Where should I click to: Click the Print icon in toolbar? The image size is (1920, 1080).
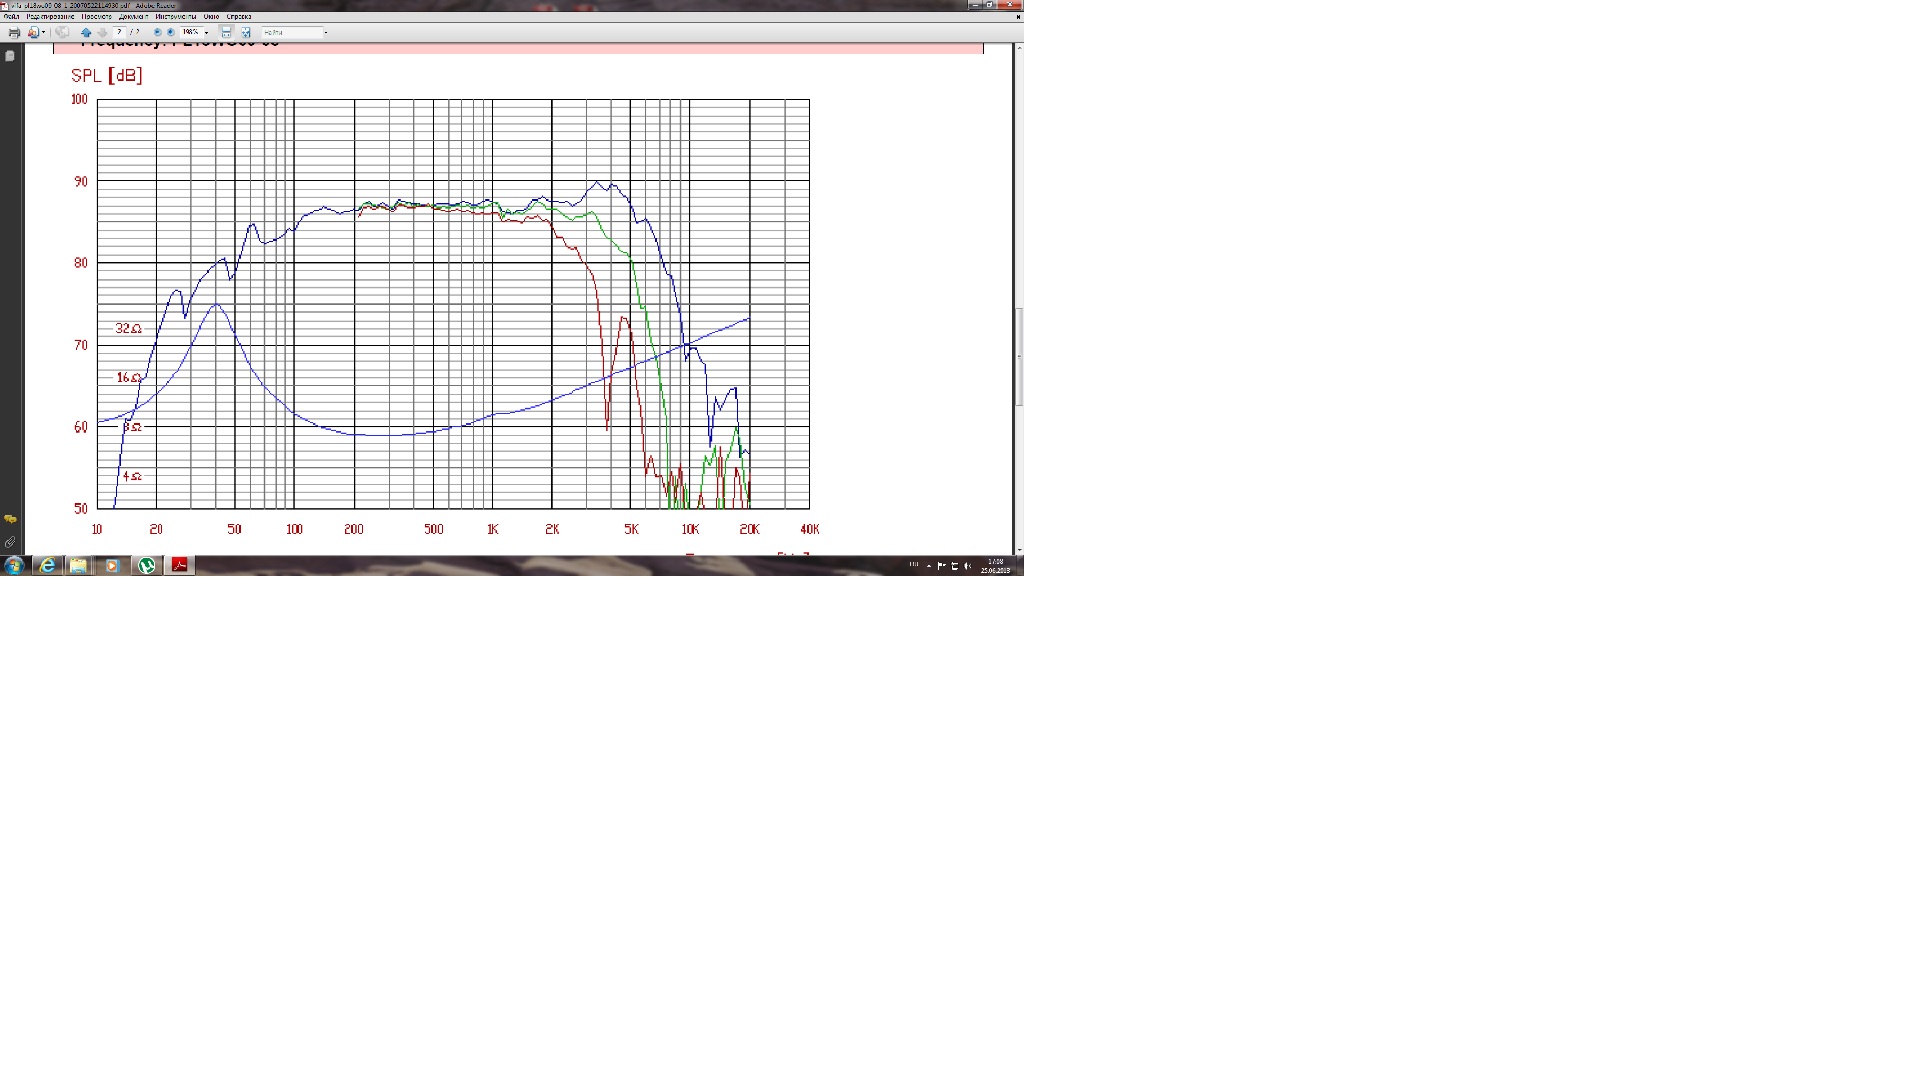(x=14, y=32)
